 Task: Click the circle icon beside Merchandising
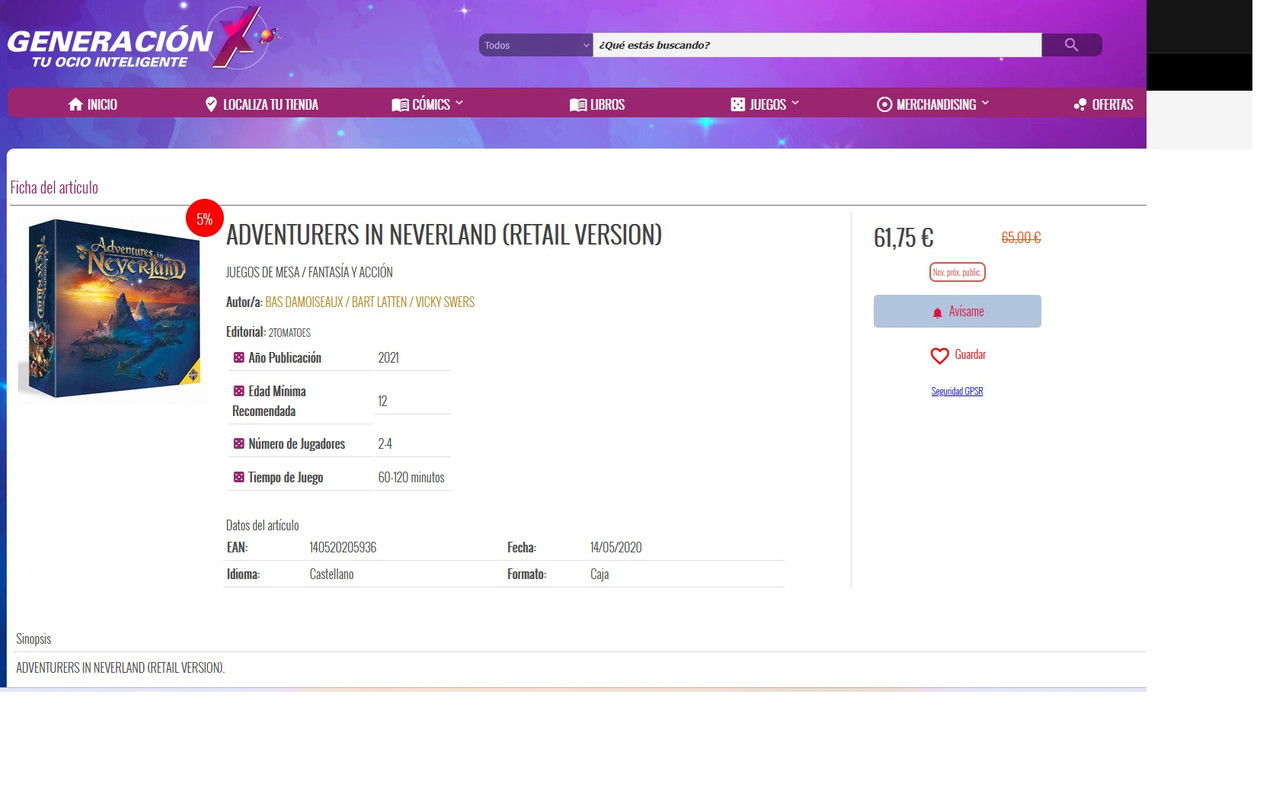coord(884,104)
